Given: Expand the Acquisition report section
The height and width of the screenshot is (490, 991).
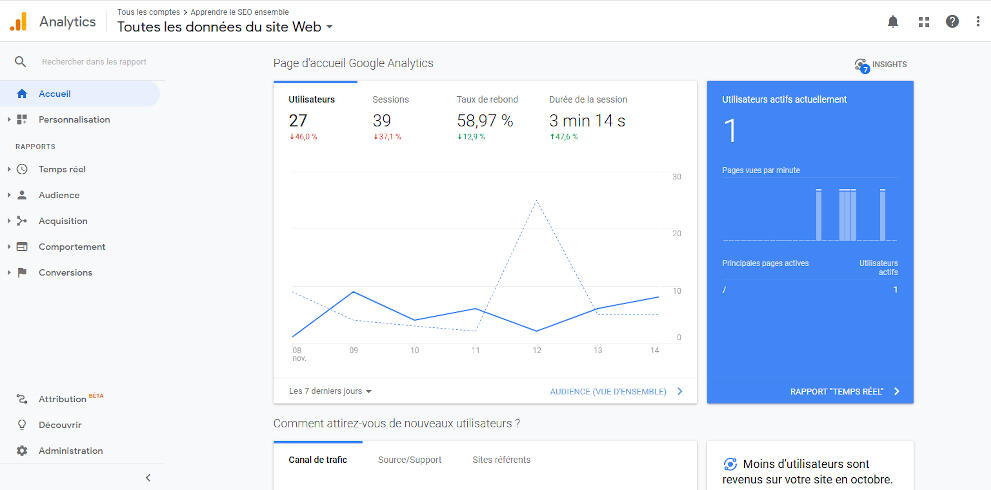Looking at the screenshot, I should 63,221.
